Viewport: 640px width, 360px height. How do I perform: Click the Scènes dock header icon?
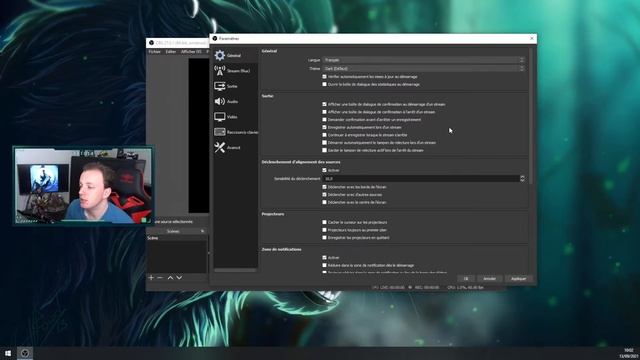(x=202, y=231)
